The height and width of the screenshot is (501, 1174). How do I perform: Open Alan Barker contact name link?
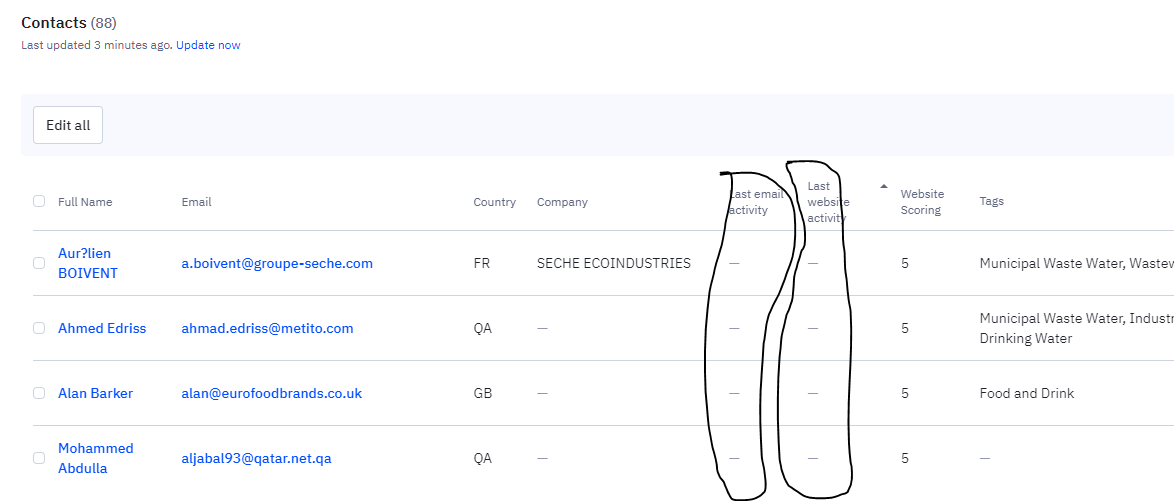click(x=95, y=393)
